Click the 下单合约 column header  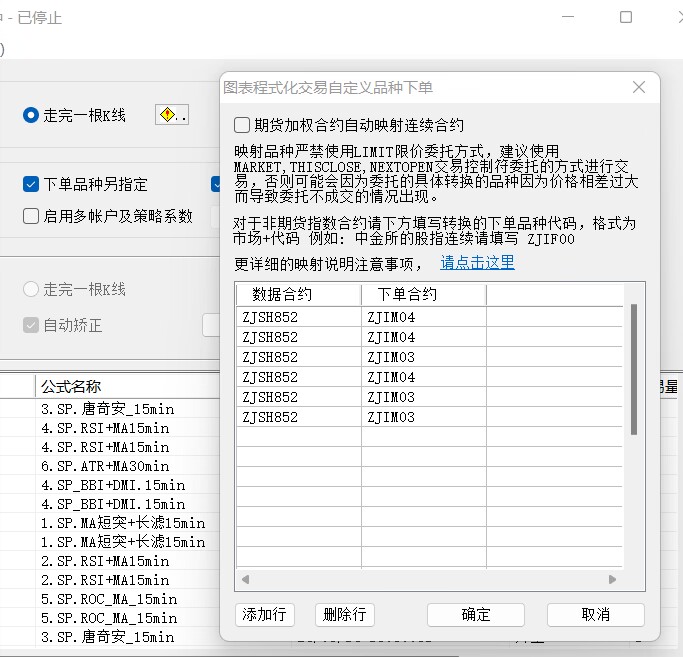click(x=424, y=295)
